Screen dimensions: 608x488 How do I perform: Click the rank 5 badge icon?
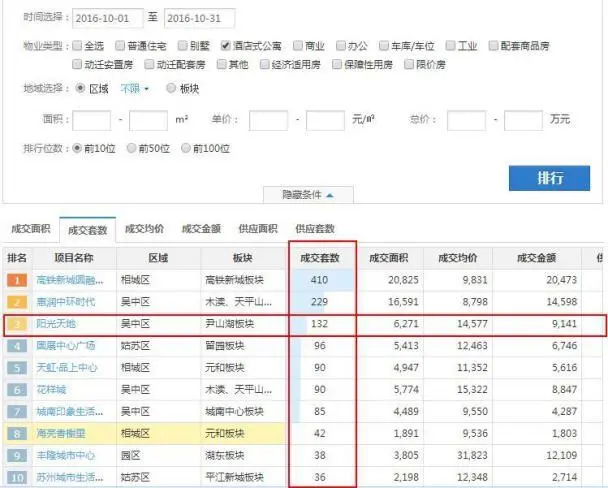point(17,368)
